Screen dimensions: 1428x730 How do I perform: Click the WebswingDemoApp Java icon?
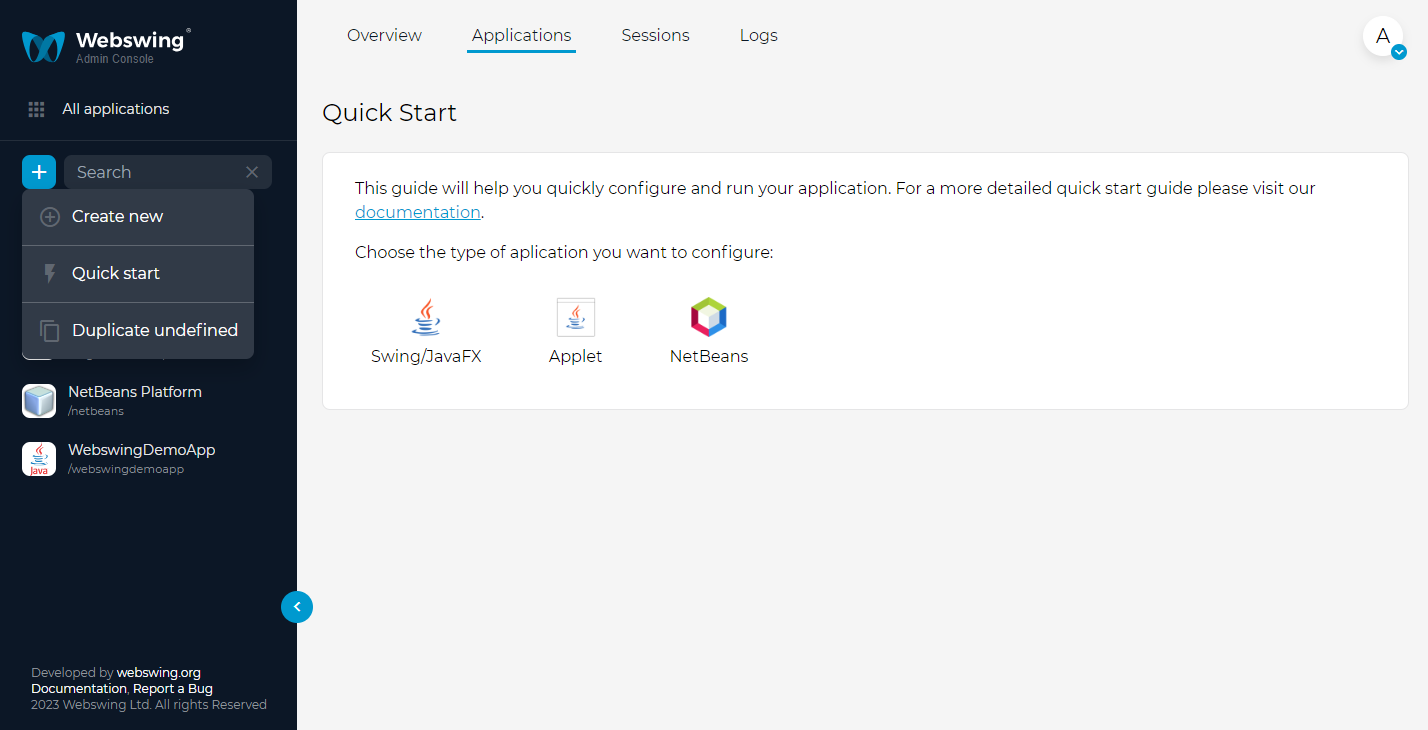tap(39, 459)
